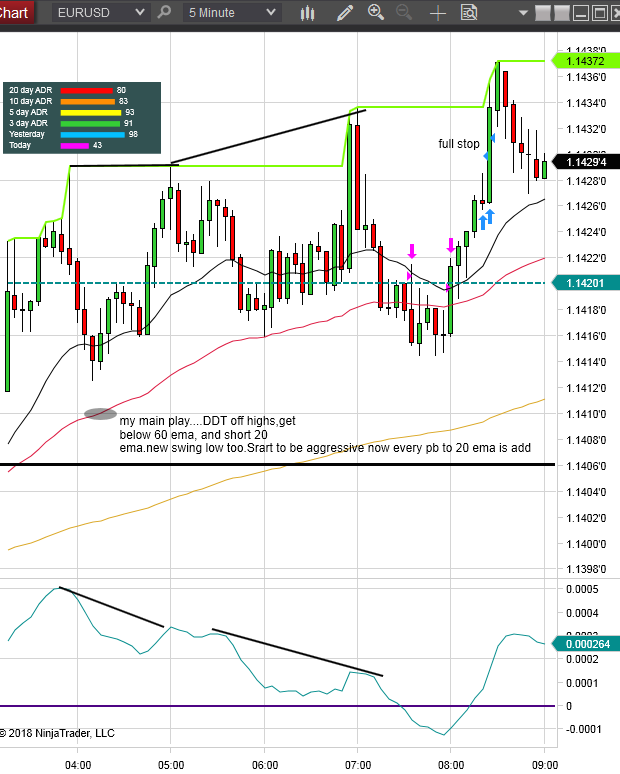Click the zoom out icon
620x774 pixels.
pyautogui.click(x=404, y=12)
